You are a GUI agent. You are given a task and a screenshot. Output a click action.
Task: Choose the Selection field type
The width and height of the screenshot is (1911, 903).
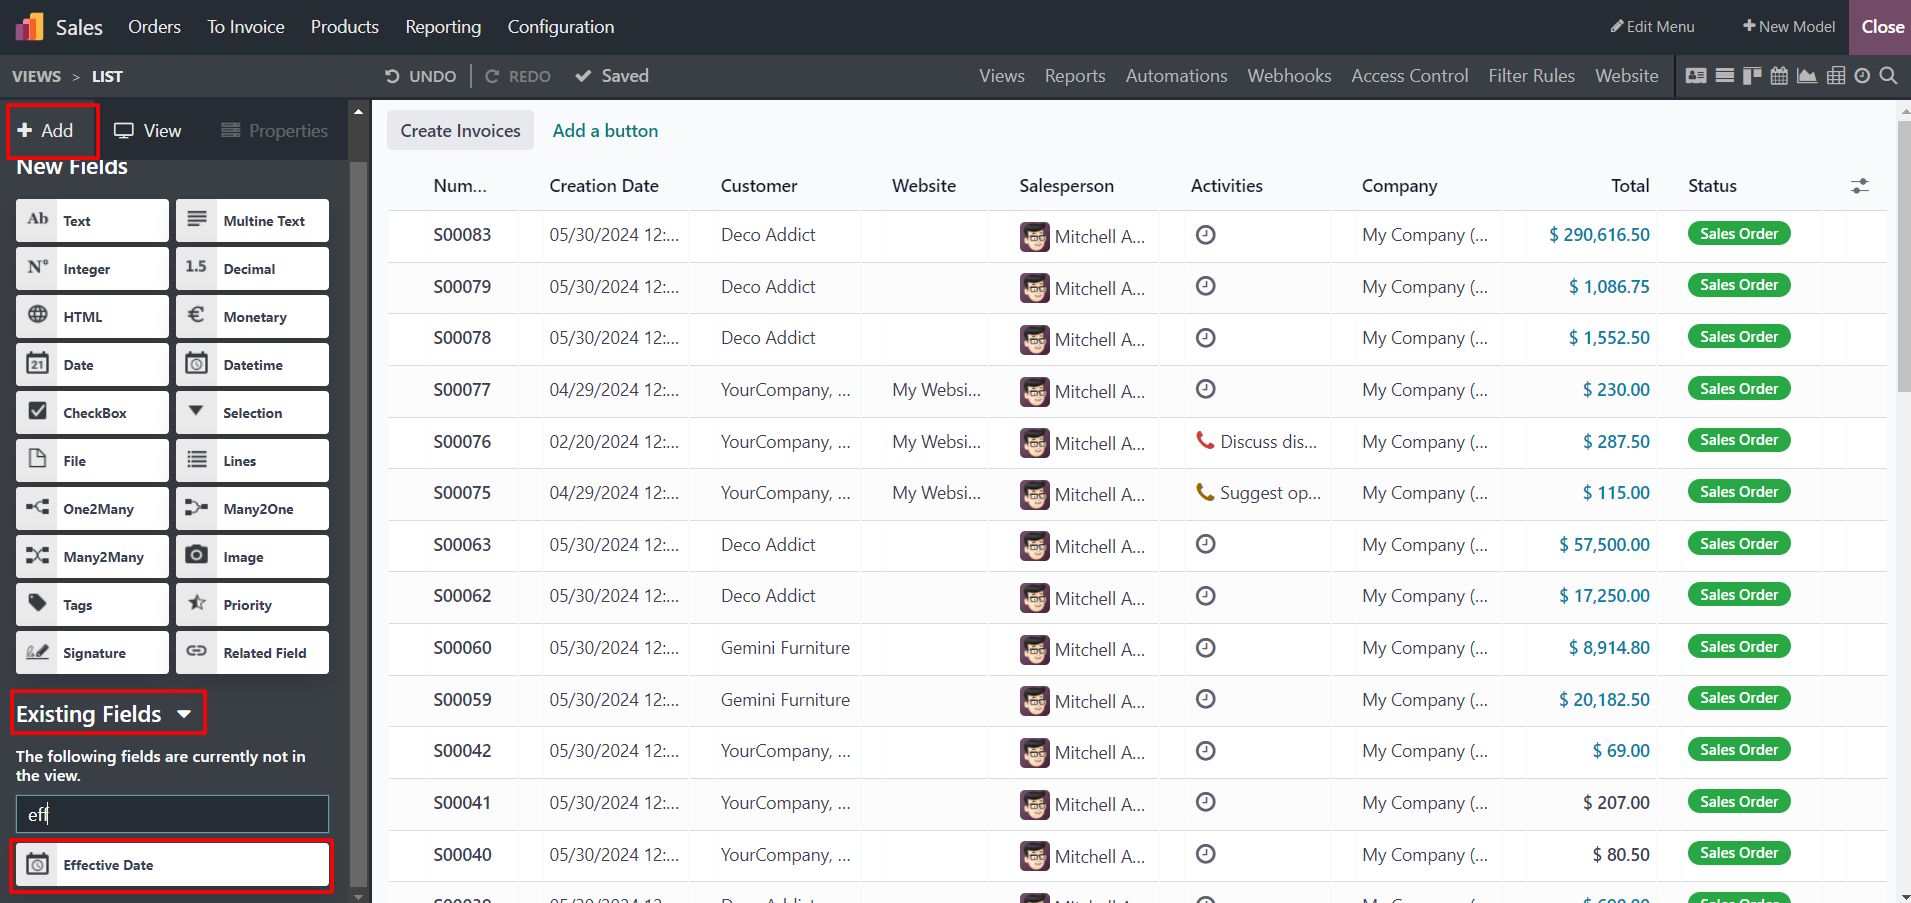pyautogui.click(x=252, y=413)
